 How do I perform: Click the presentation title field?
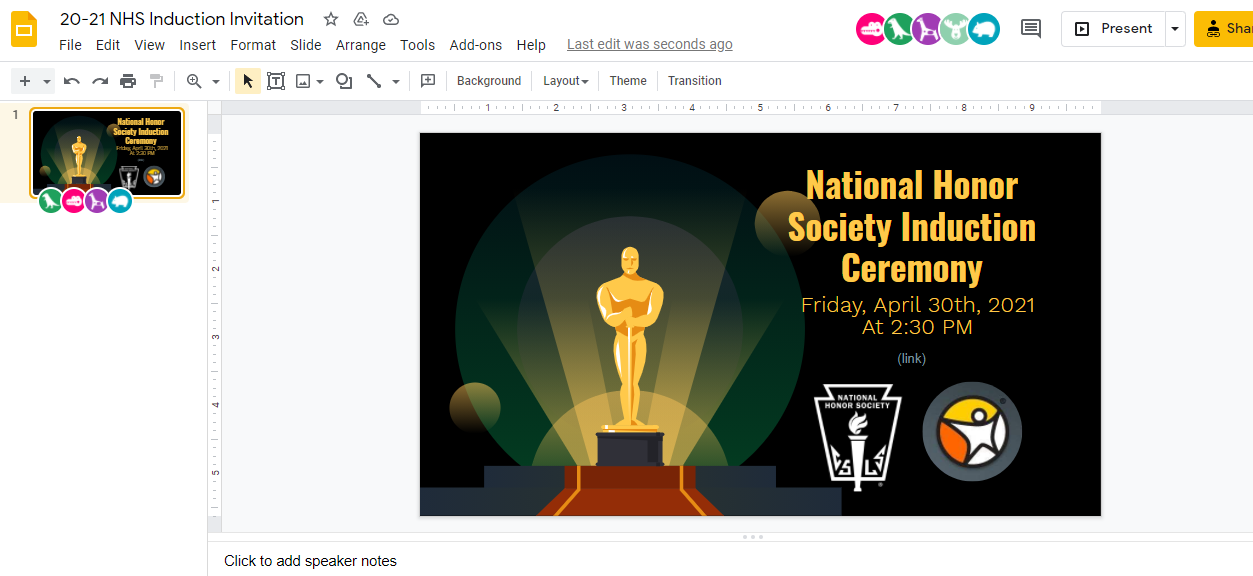tap(182, 19)
